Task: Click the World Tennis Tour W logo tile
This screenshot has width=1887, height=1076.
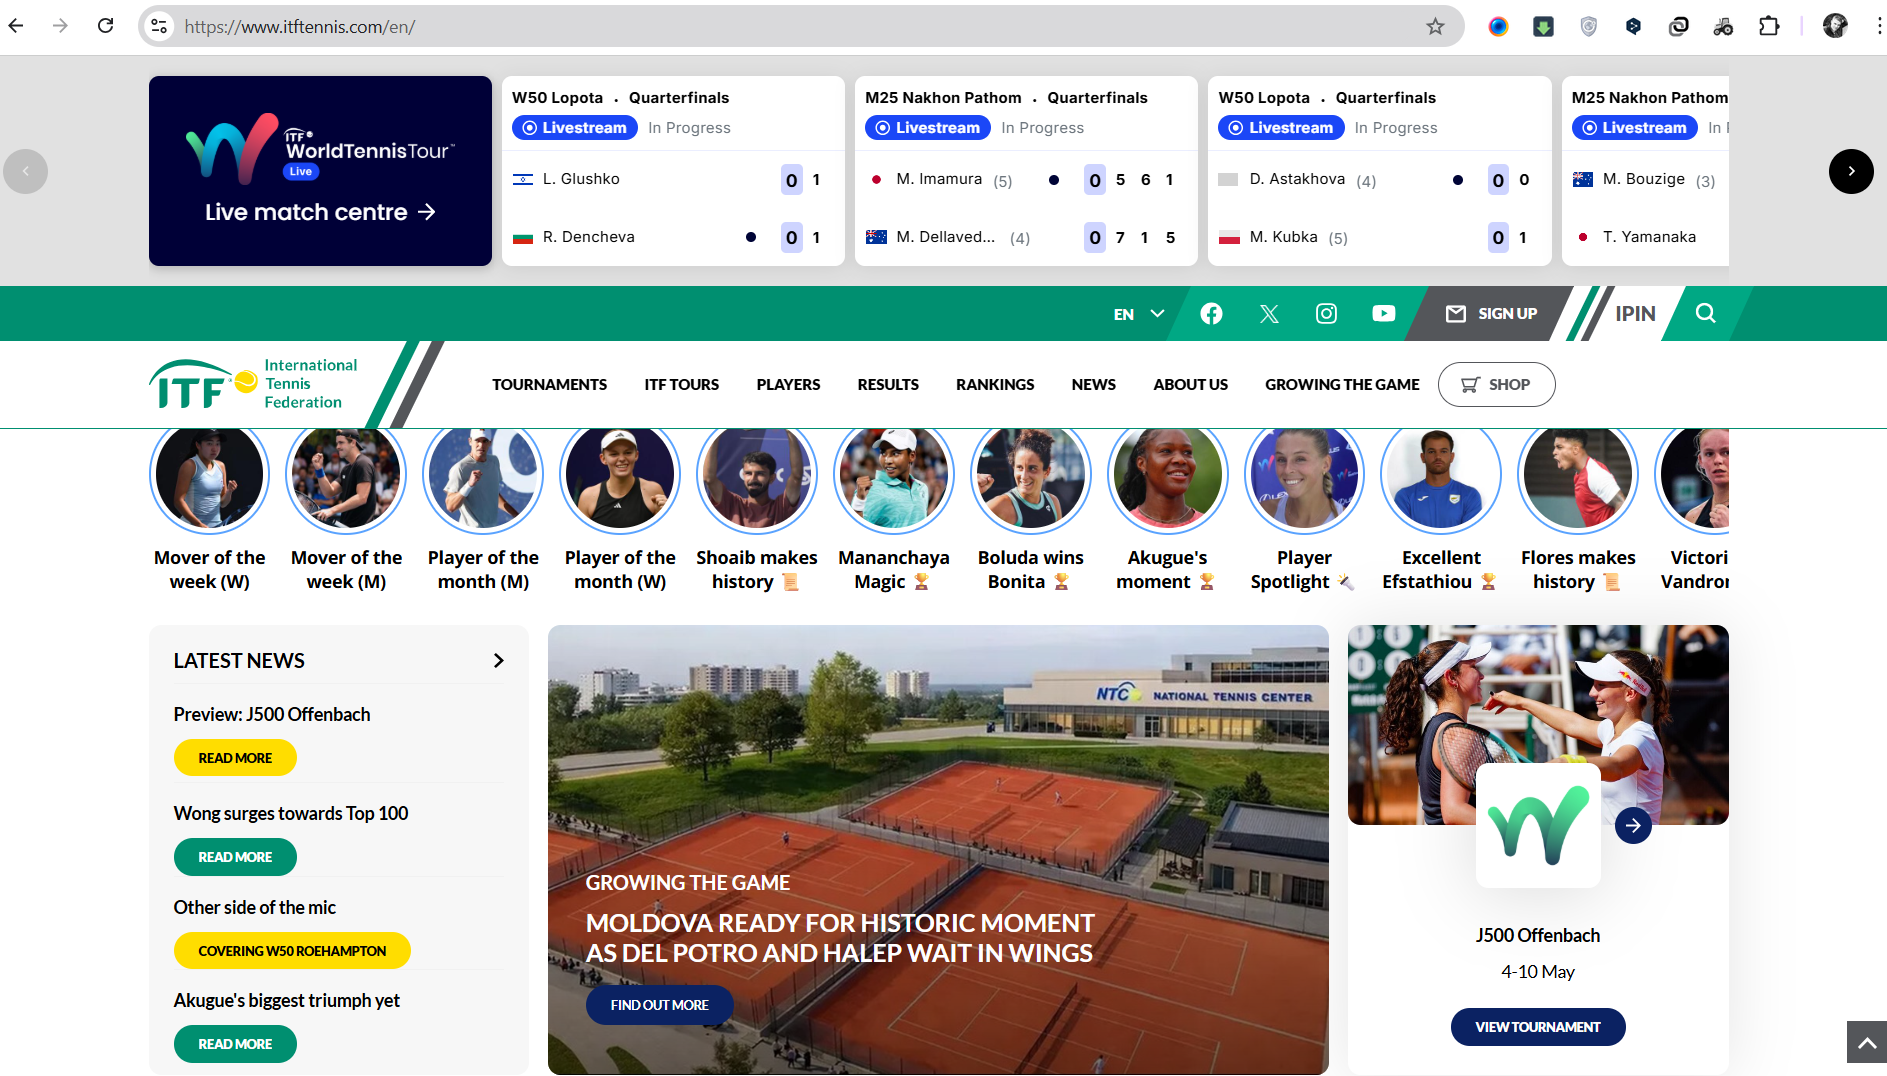Action: click(x=1538, y=826)
